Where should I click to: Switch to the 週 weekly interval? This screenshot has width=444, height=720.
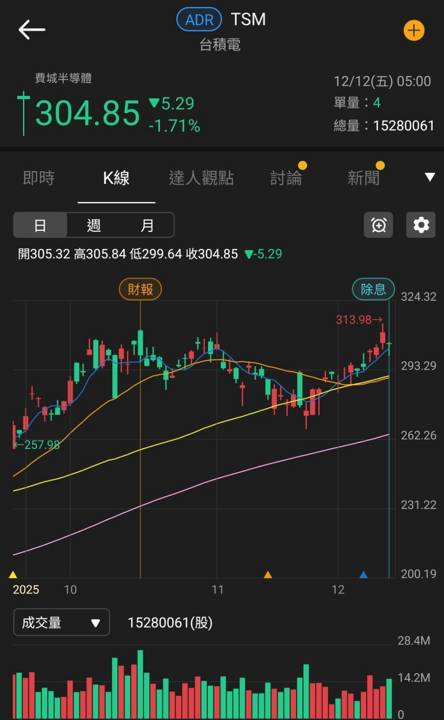(94, 225)
